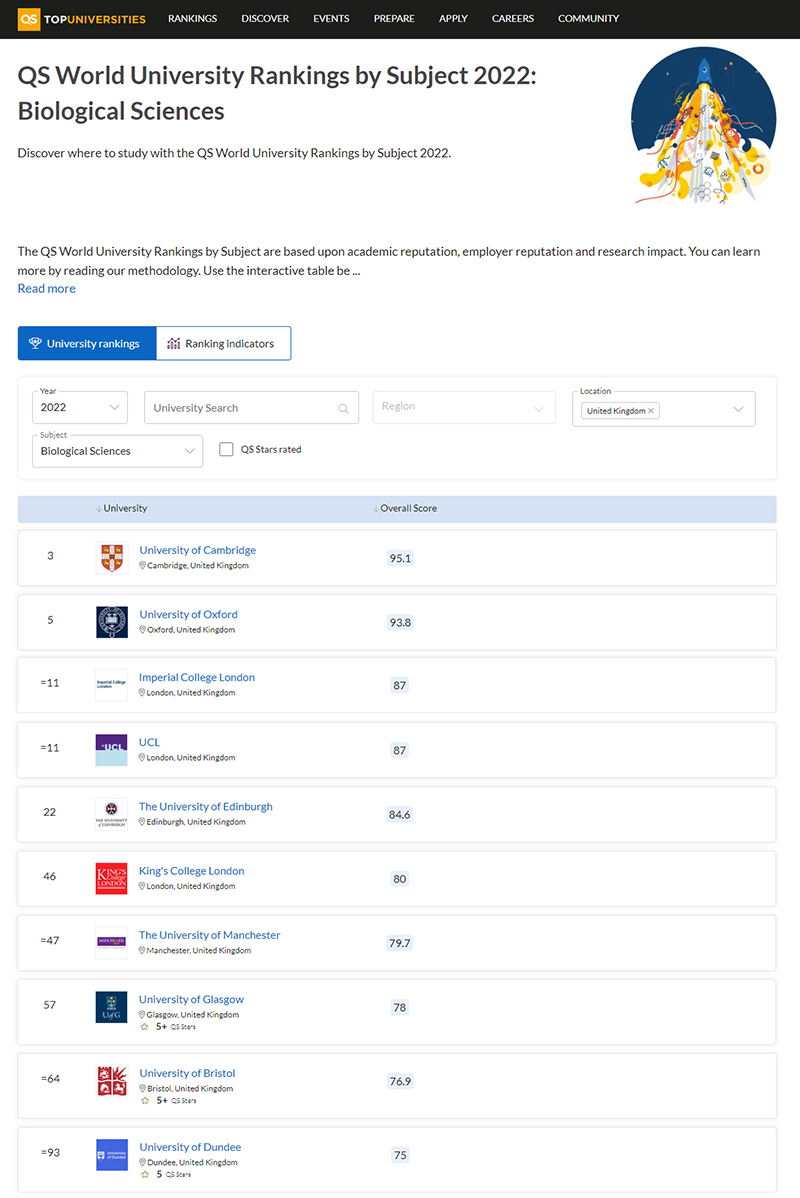Open the UCL link

point(149,742)
